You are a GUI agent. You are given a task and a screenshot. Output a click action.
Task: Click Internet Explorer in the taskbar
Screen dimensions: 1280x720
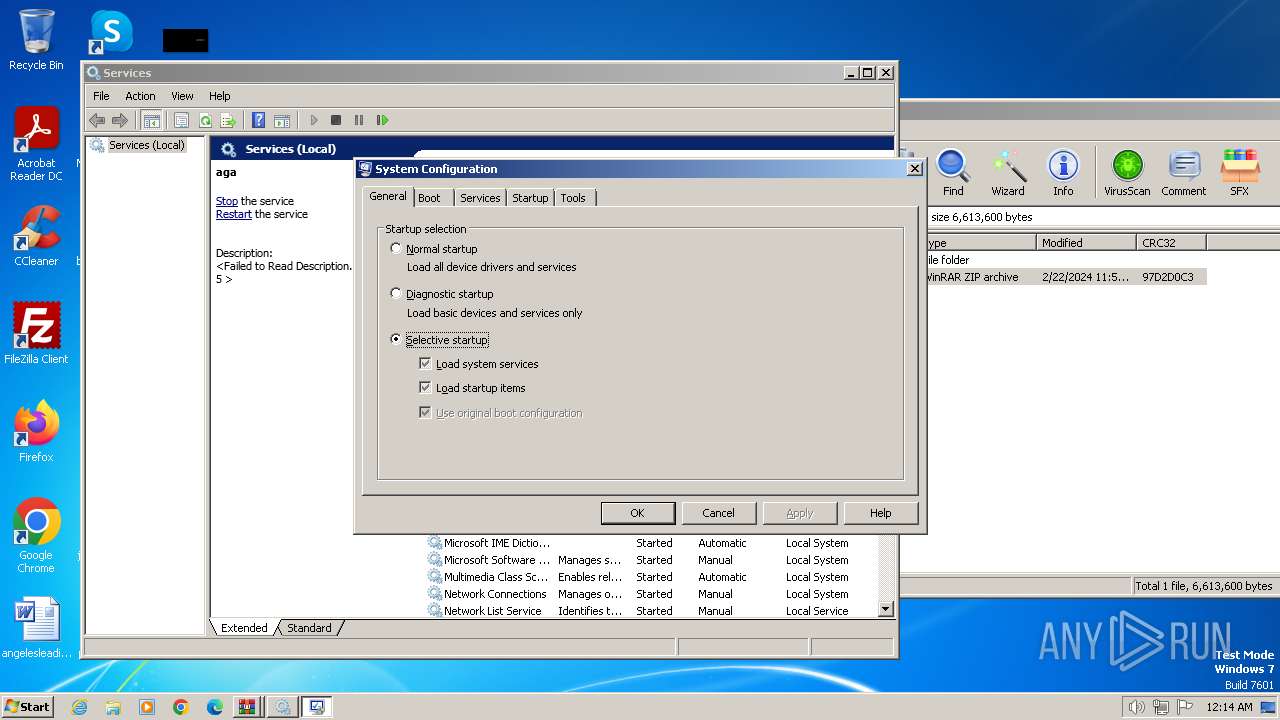pos(79,707)
